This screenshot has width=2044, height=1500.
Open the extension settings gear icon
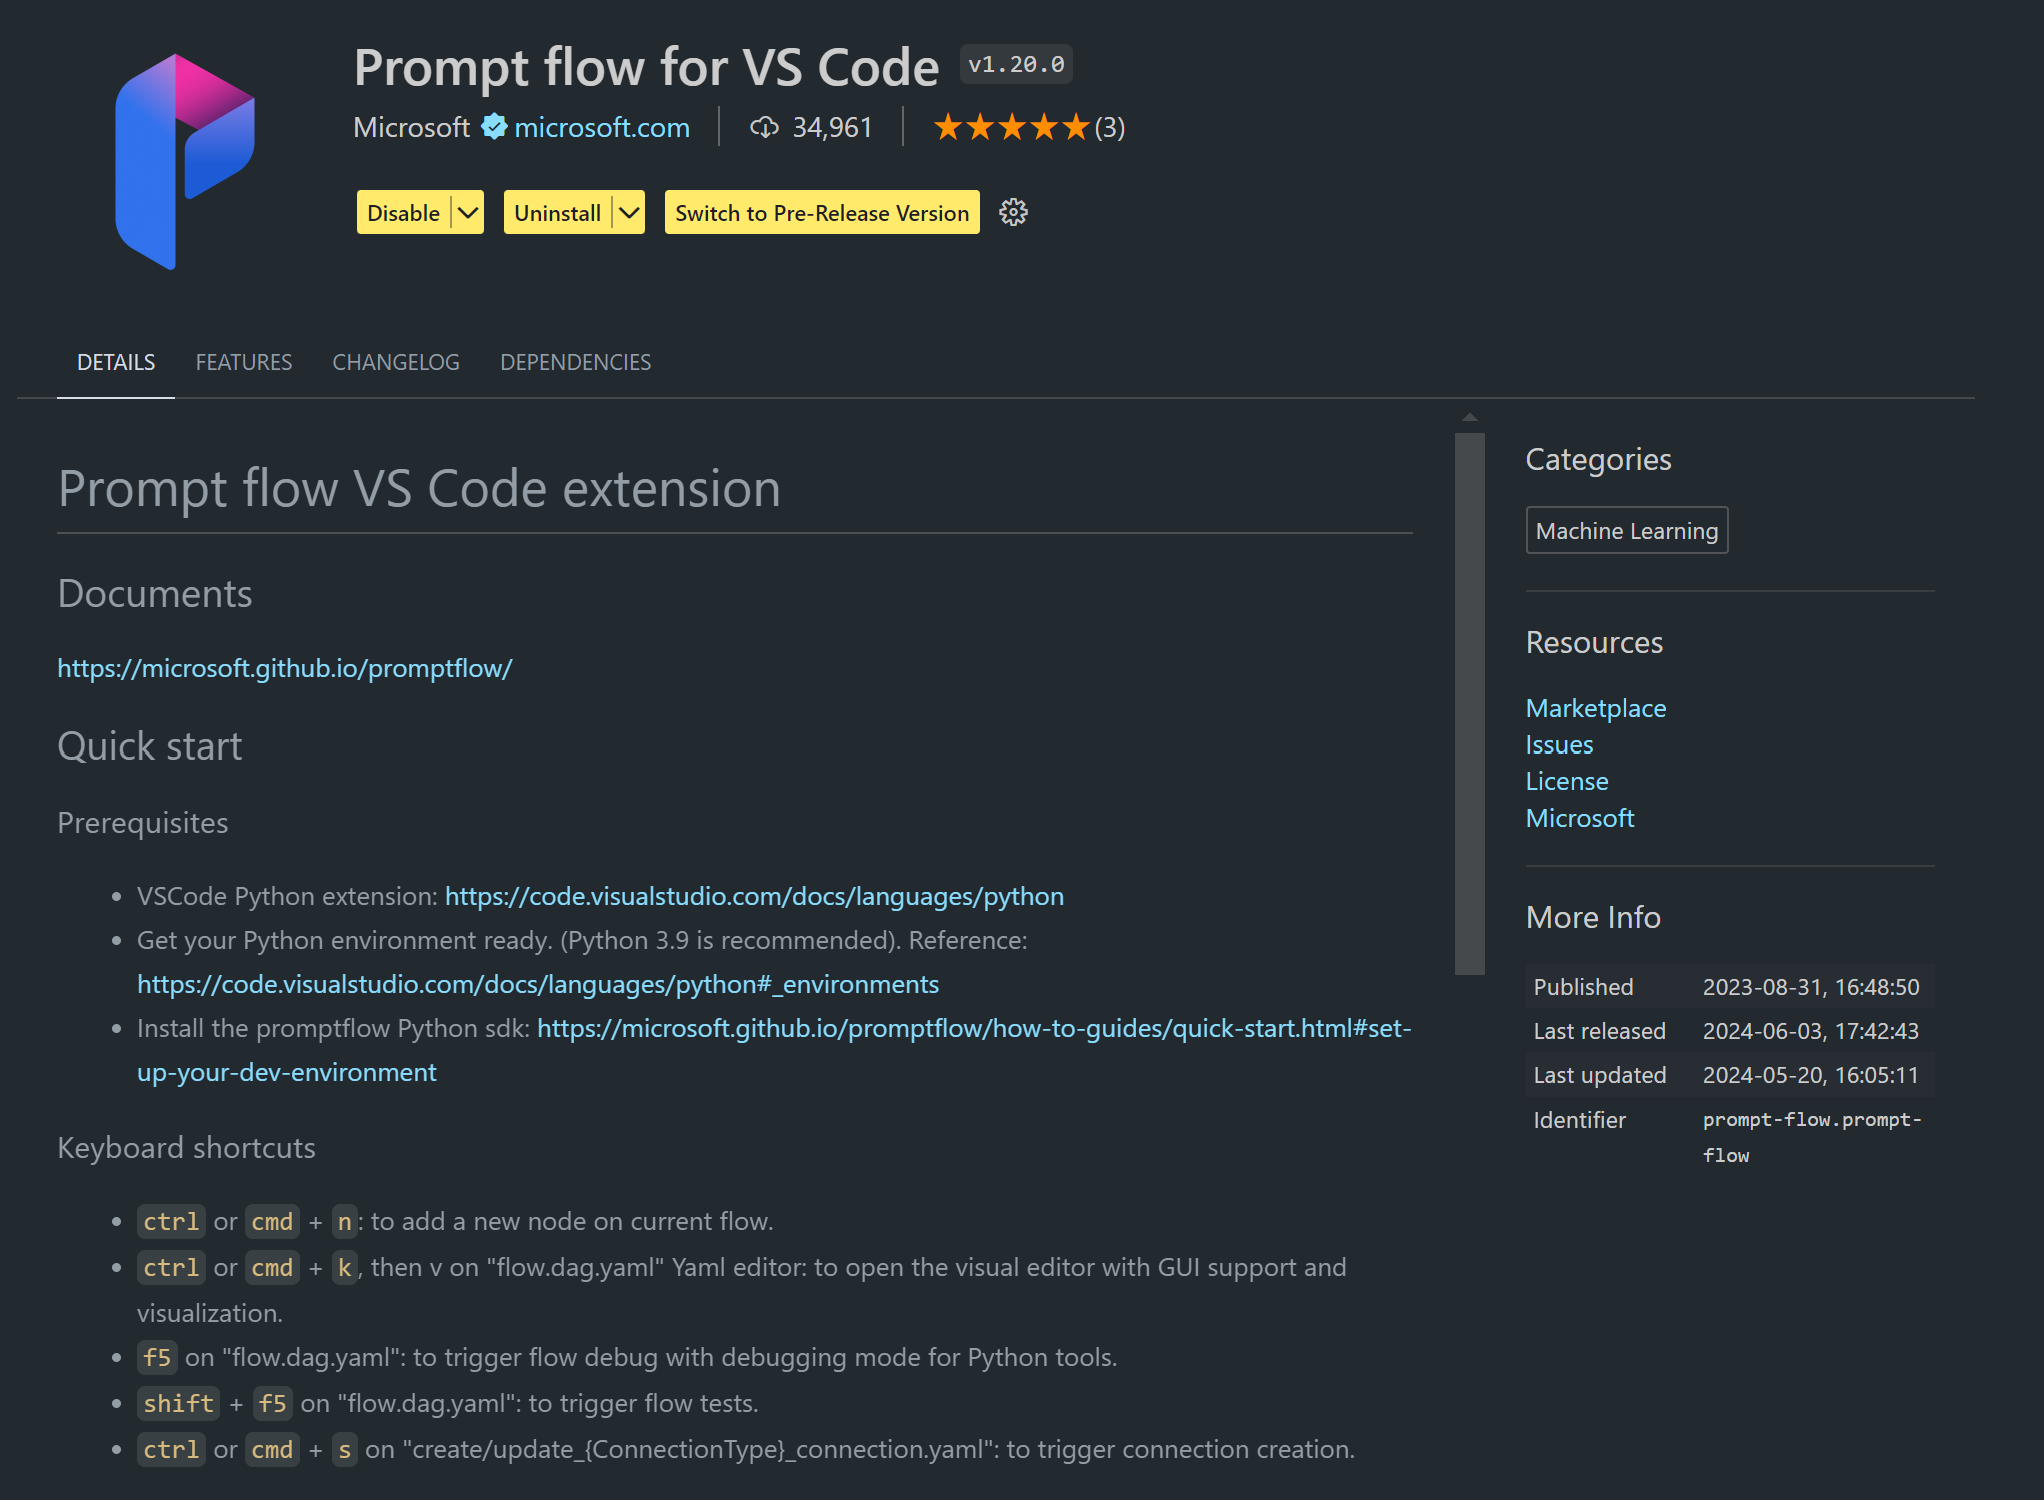(x=1013, y=212)
